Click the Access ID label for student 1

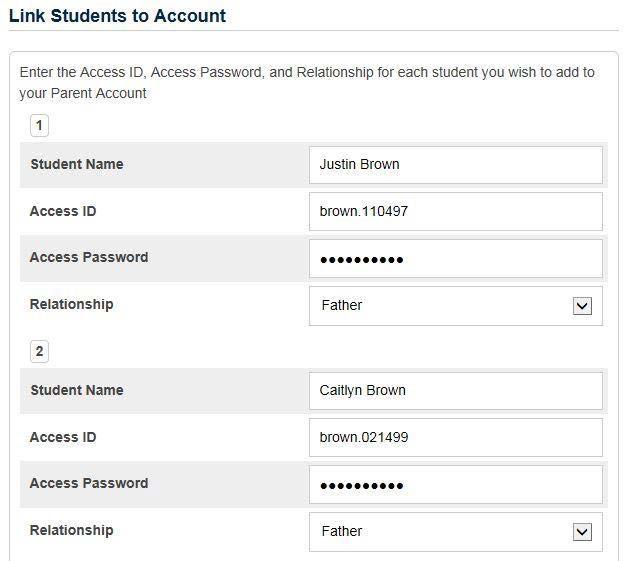pyautogui.click(x=63, y=212)
